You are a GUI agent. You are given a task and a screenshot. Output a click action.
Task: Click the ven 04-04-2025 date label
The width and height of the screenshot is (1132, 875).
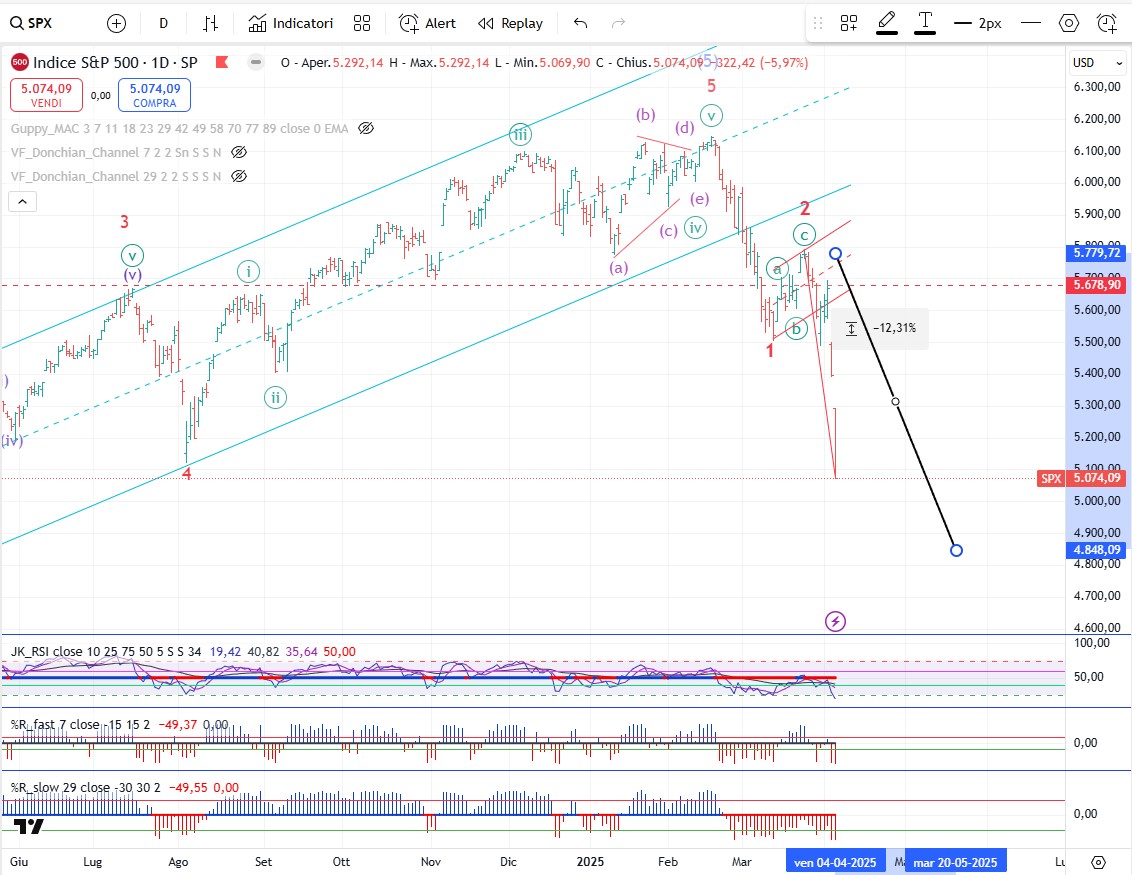(835, 862)
